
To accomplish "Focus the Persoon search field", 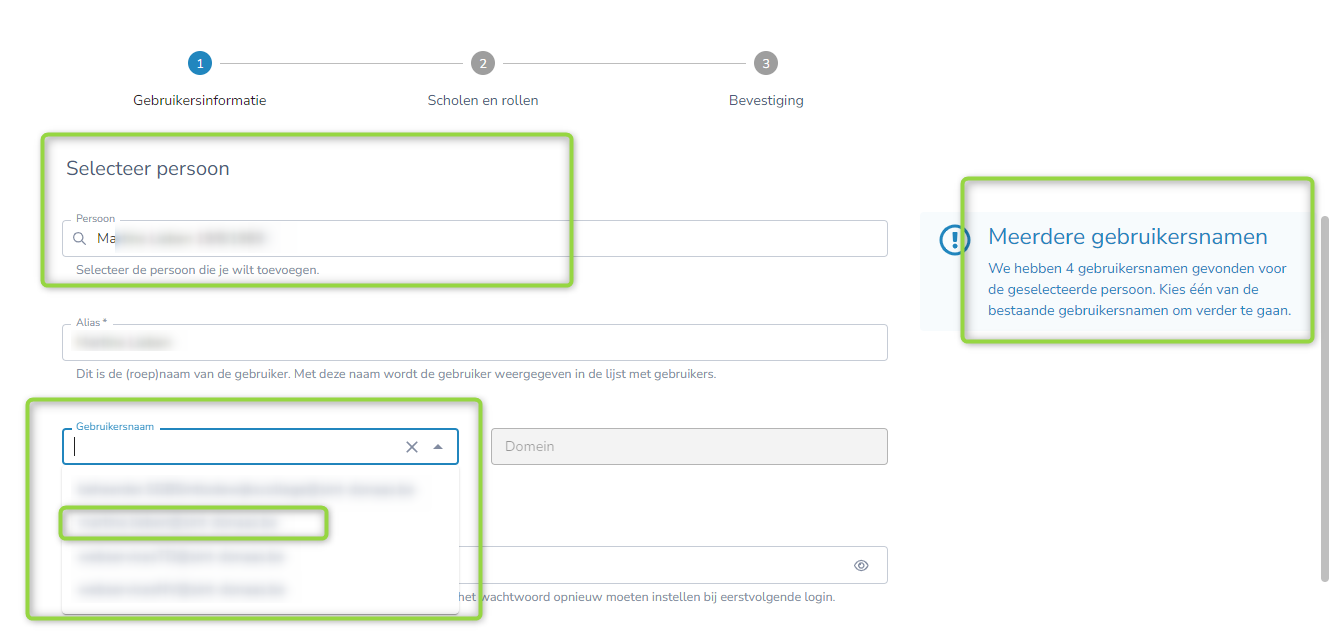I will point(480,239).
